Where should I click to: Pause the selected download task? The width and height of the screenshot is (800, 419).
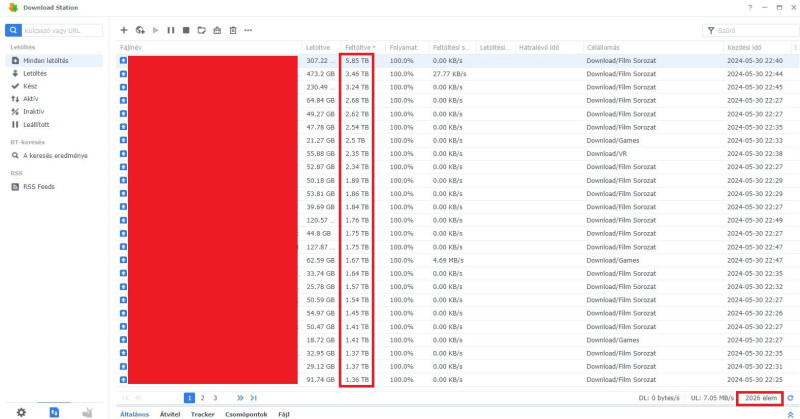[171, 30]
